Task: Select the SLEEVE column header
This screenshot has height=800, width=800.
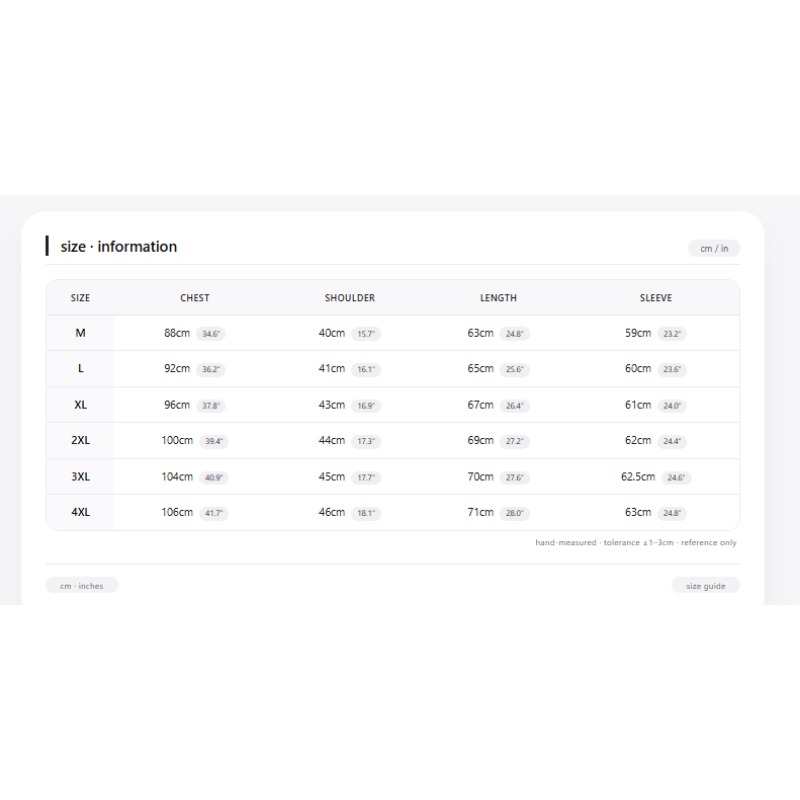Action: 656,298
